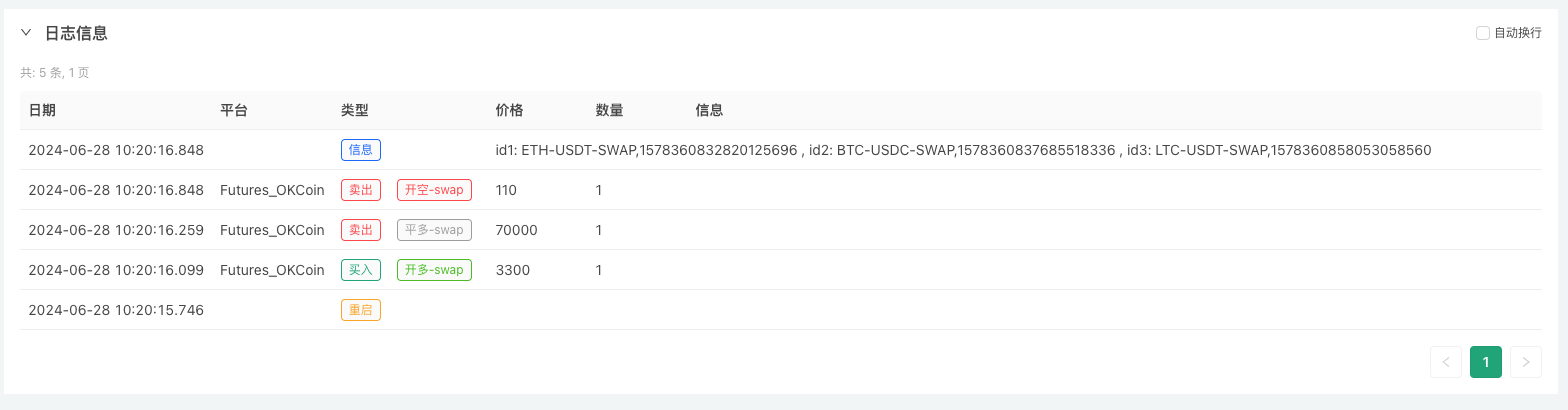Click the log message with ETH-USDT-SWAP ids
This screenshot has width=1568, height=410.
tap(963, 150)
